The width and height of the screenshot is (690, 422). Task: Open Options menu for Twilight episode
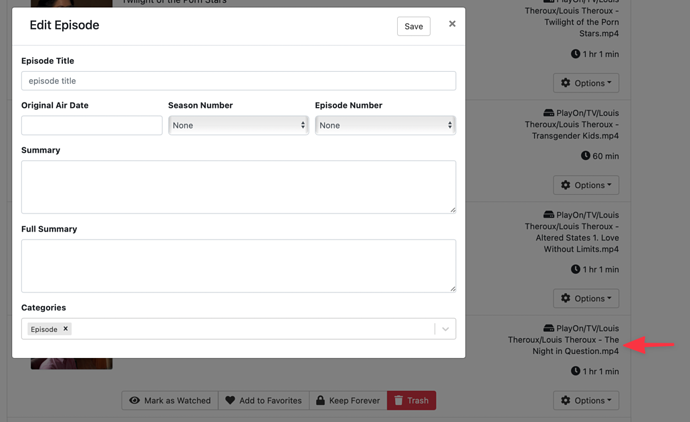[x=585, y=83]
